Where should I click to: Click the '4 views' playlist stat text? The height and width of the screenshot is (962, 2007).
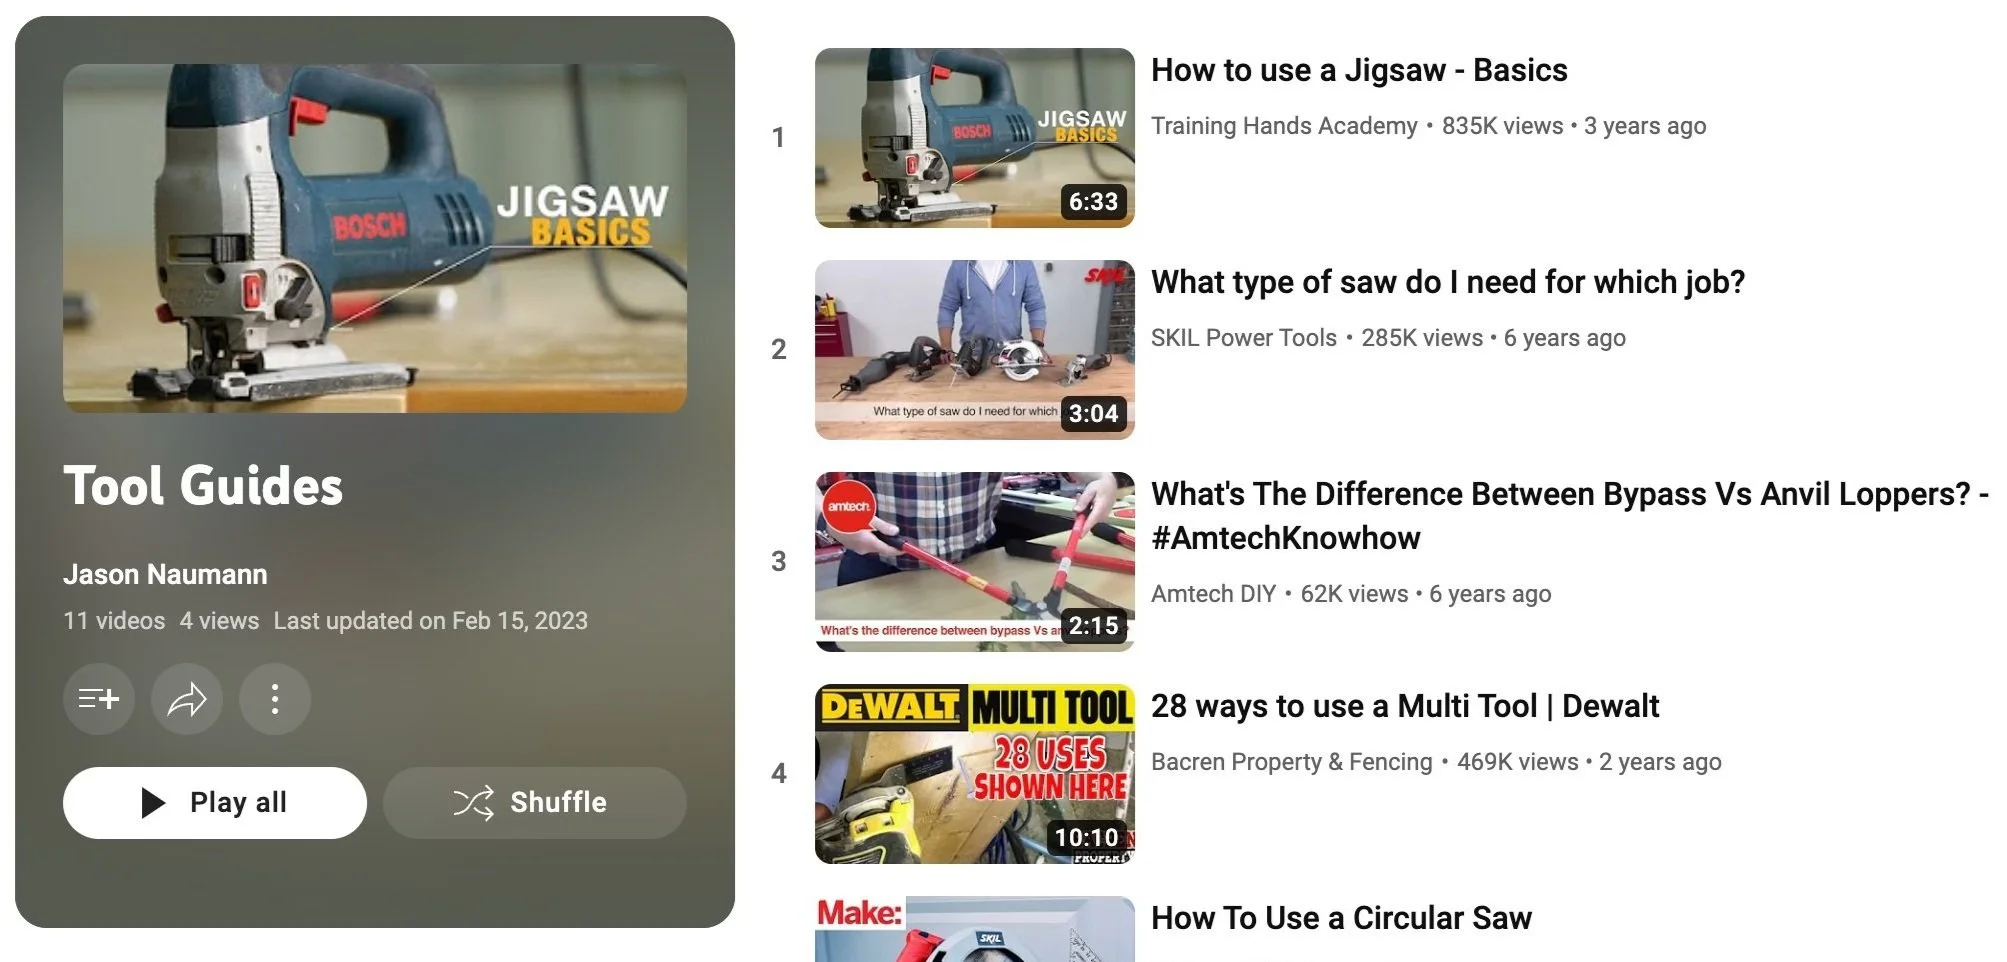[219, 621]
